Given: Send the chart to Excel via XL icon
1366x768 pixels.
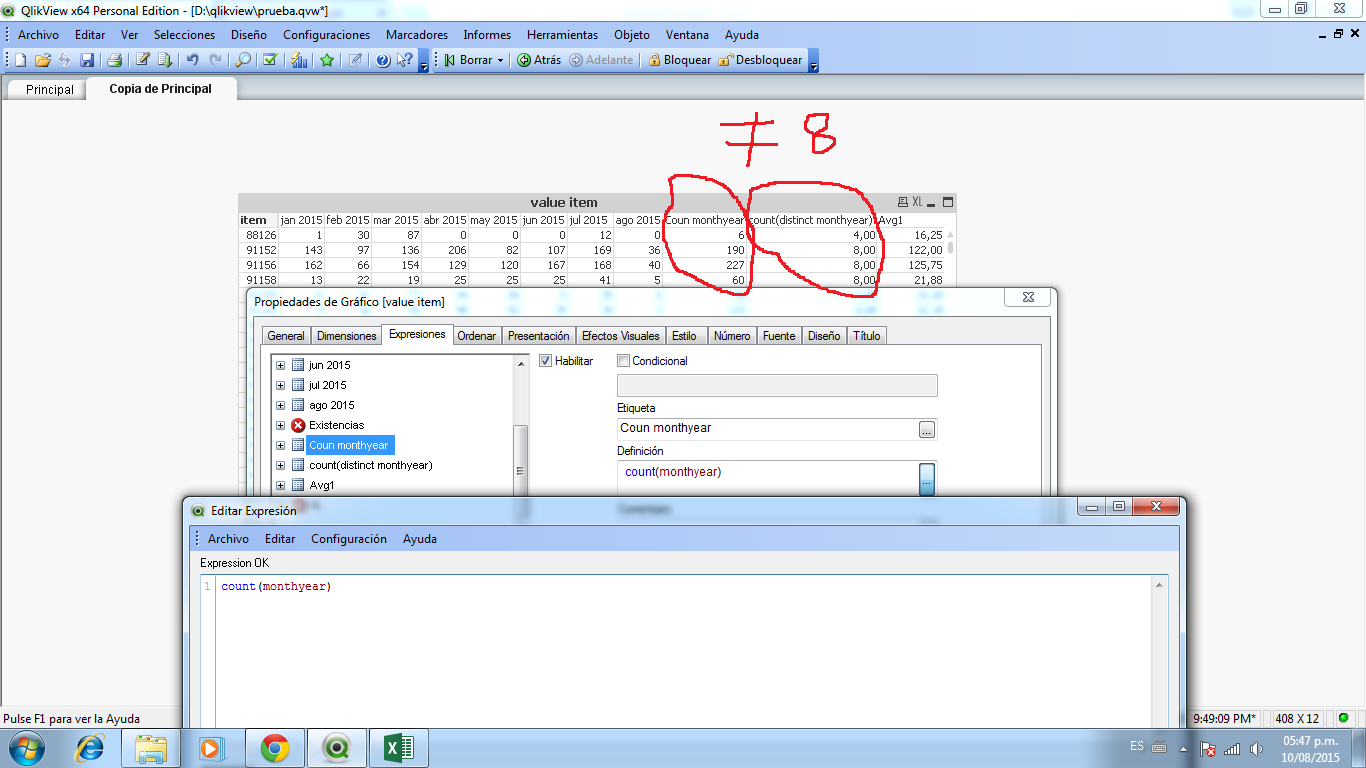Looking at the screenshot, I should 917,202.
